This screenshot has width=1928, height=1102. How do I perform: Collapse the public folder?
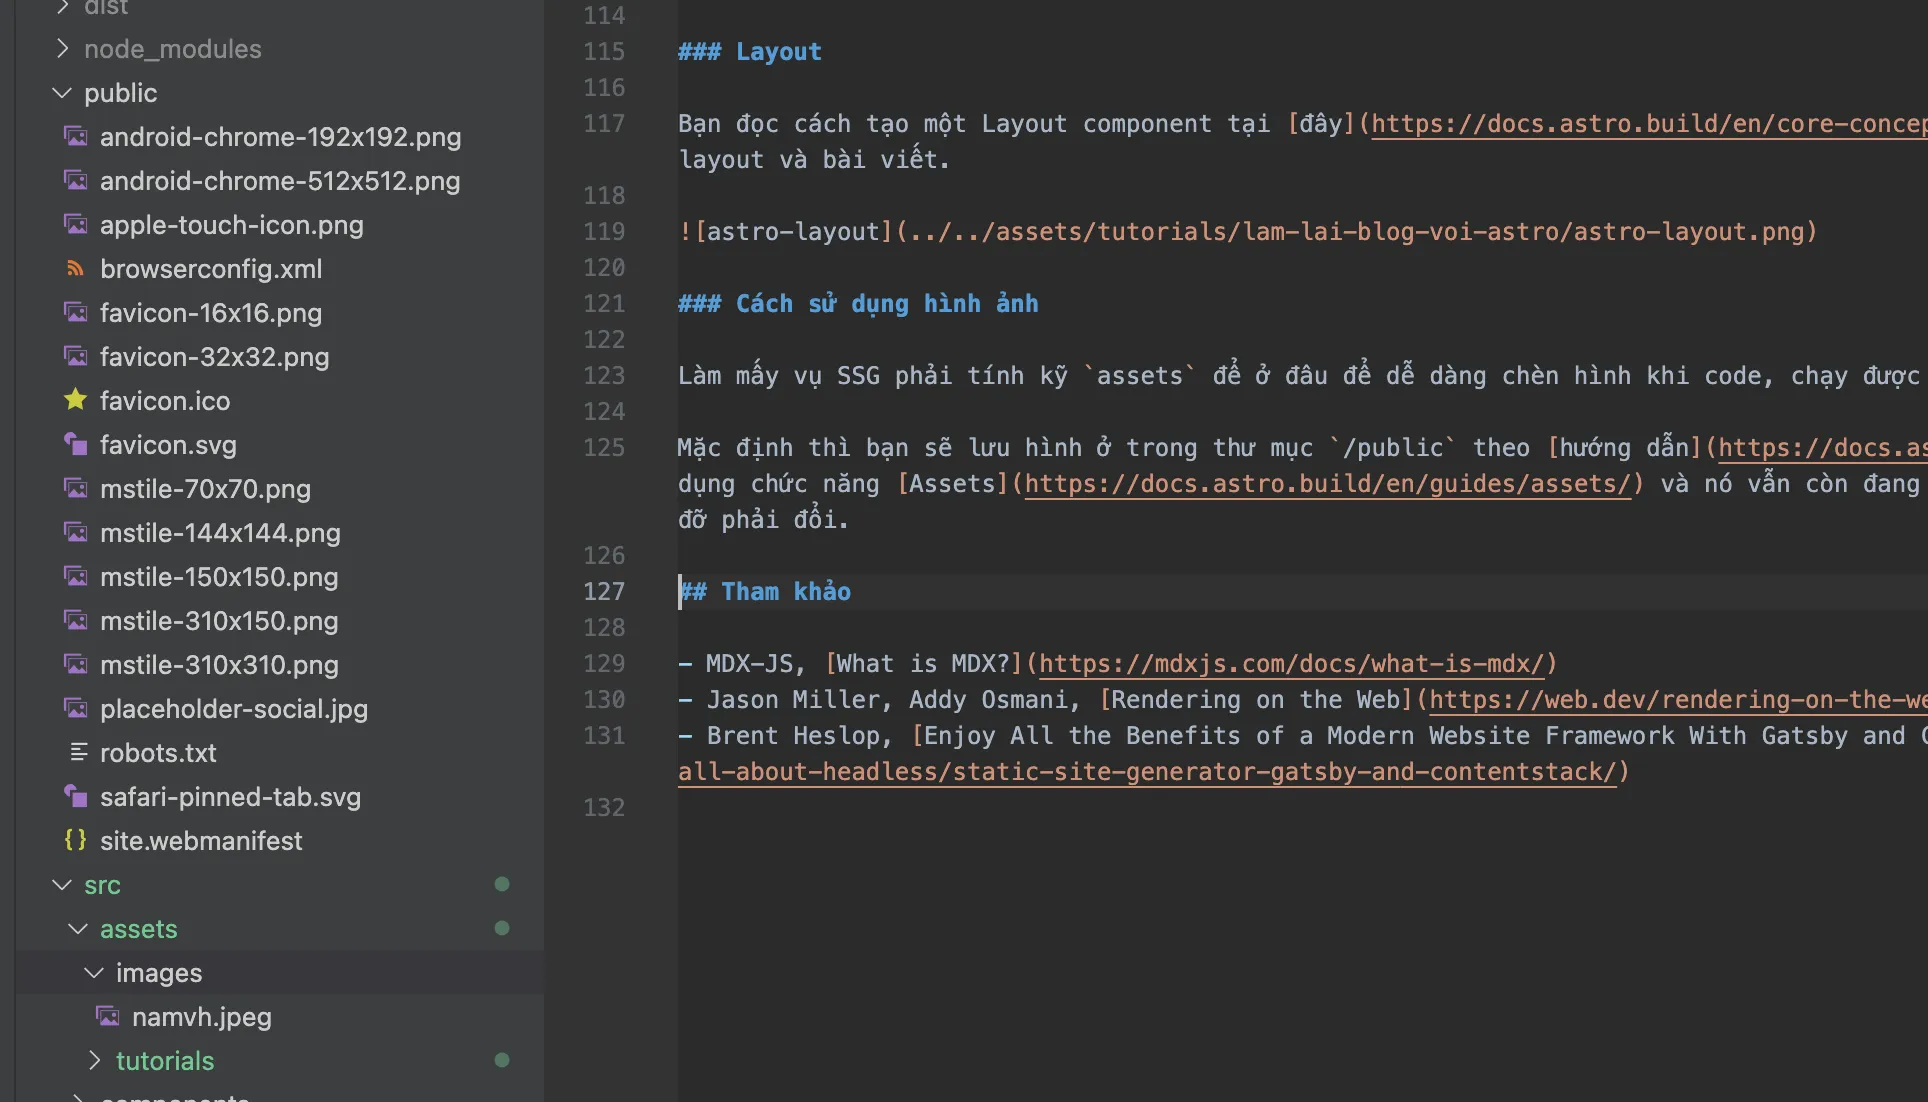(x=62, y=92)
